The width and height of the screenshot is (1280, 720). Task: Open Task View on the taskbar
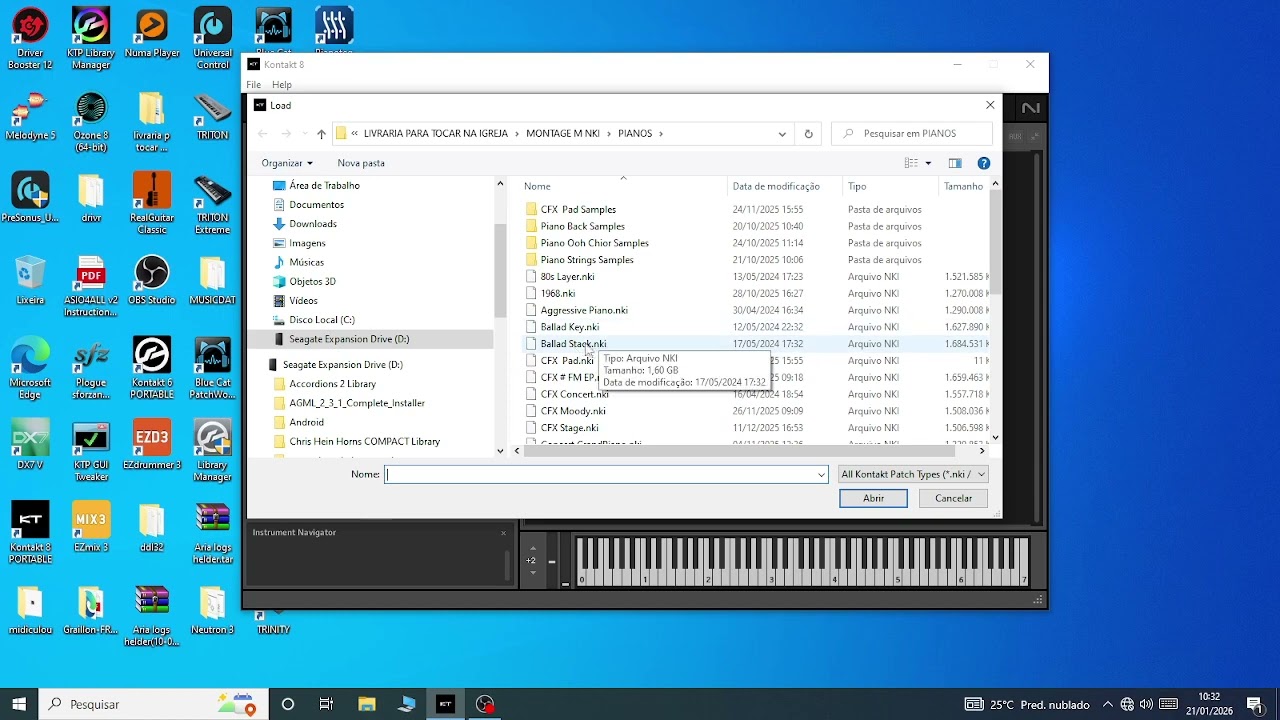click(326, 704)
